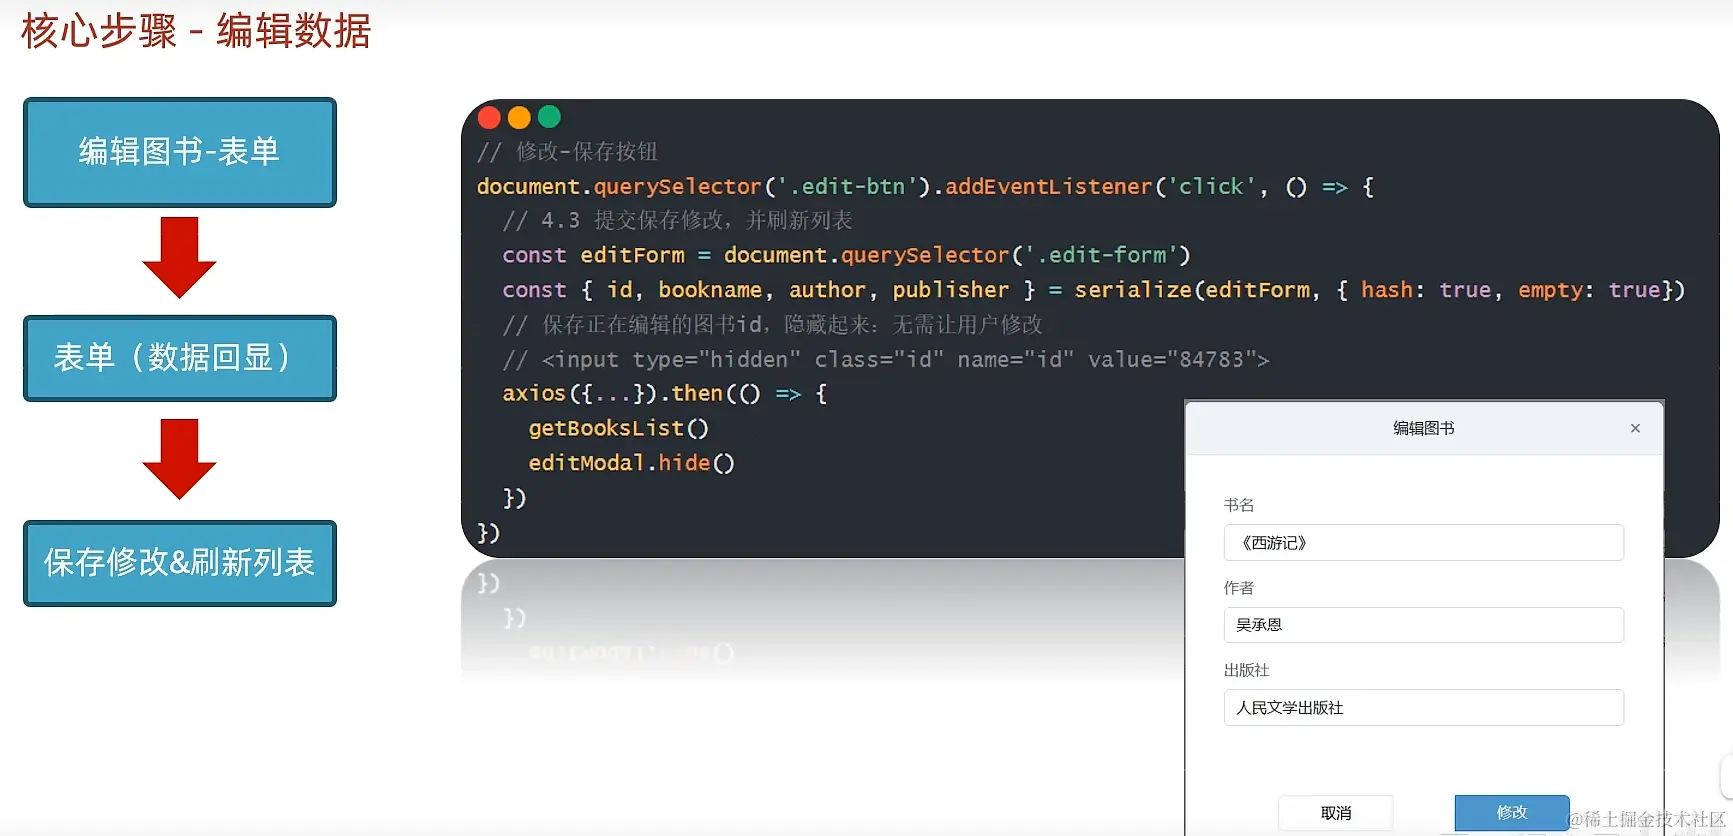Click the 取消 button

click(1336, 813)
